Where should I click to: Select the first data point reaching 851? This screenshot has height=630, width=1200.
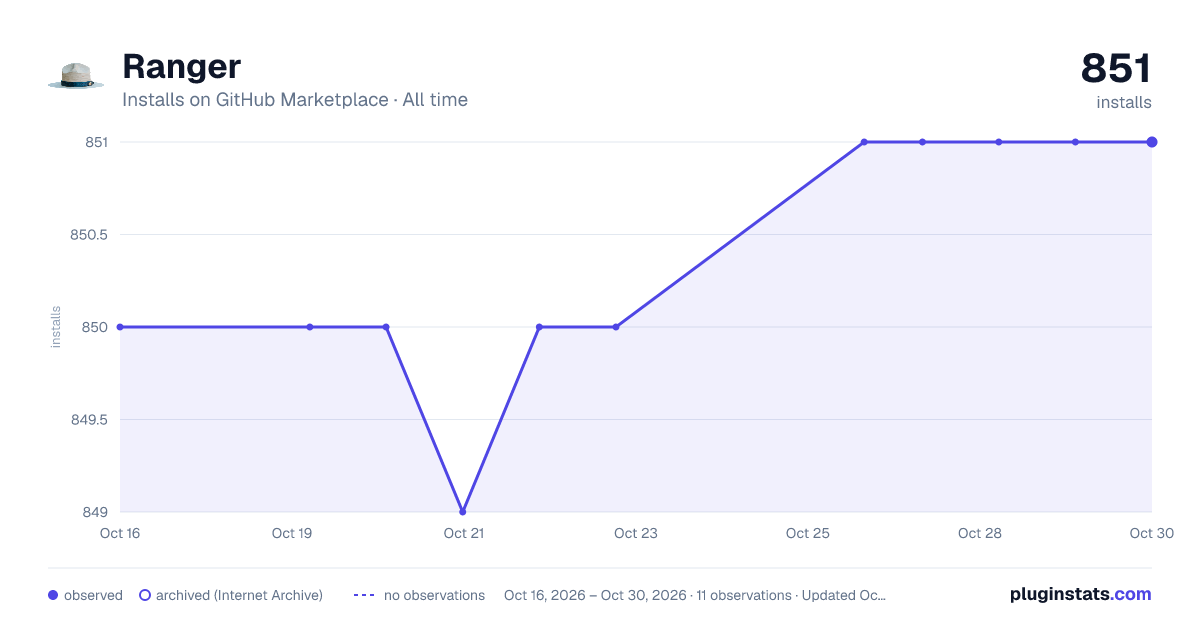pyautogui.click(x=864, y=142)
